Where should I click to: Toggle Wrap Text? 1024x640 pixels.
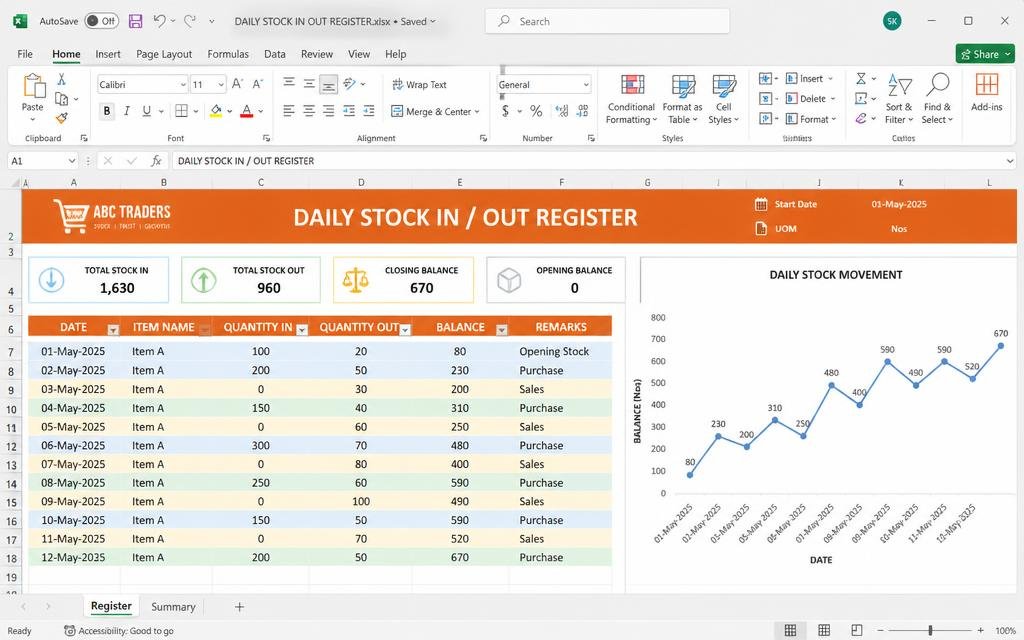(419, 85)
